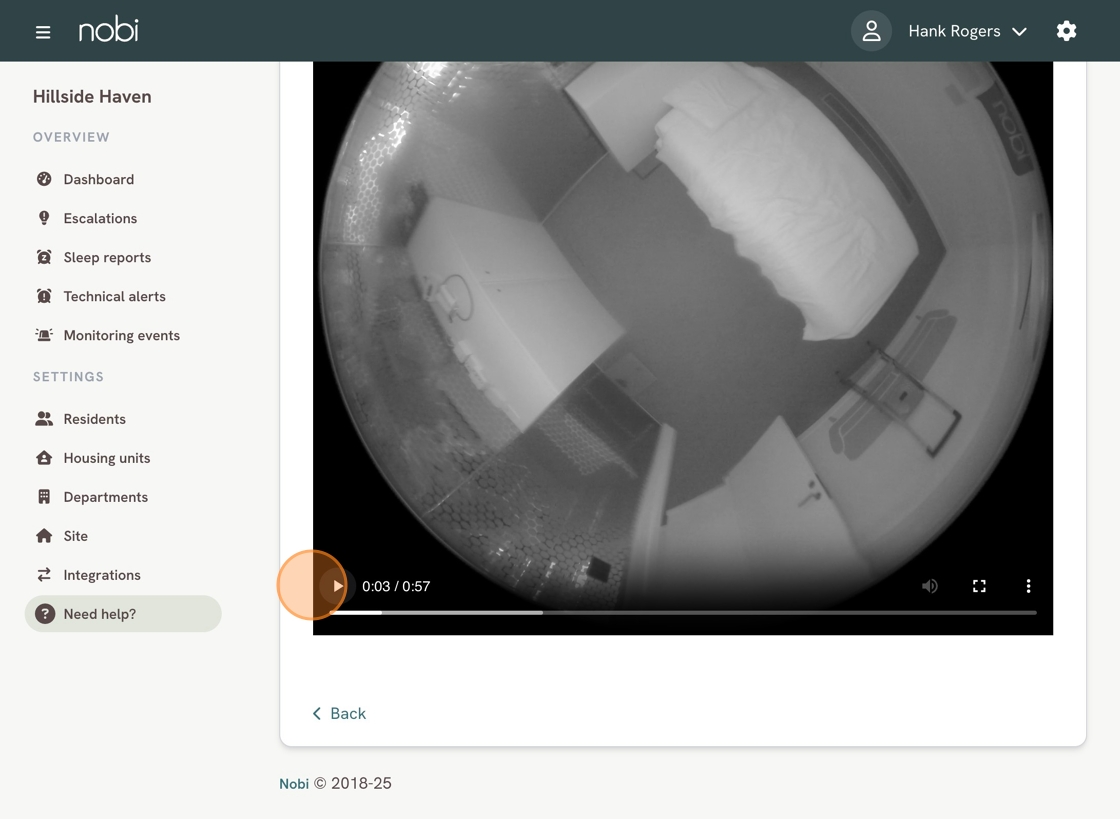1120x819 pixels.
Task: Enter fullscreen video mode
Action: [979, 586]
